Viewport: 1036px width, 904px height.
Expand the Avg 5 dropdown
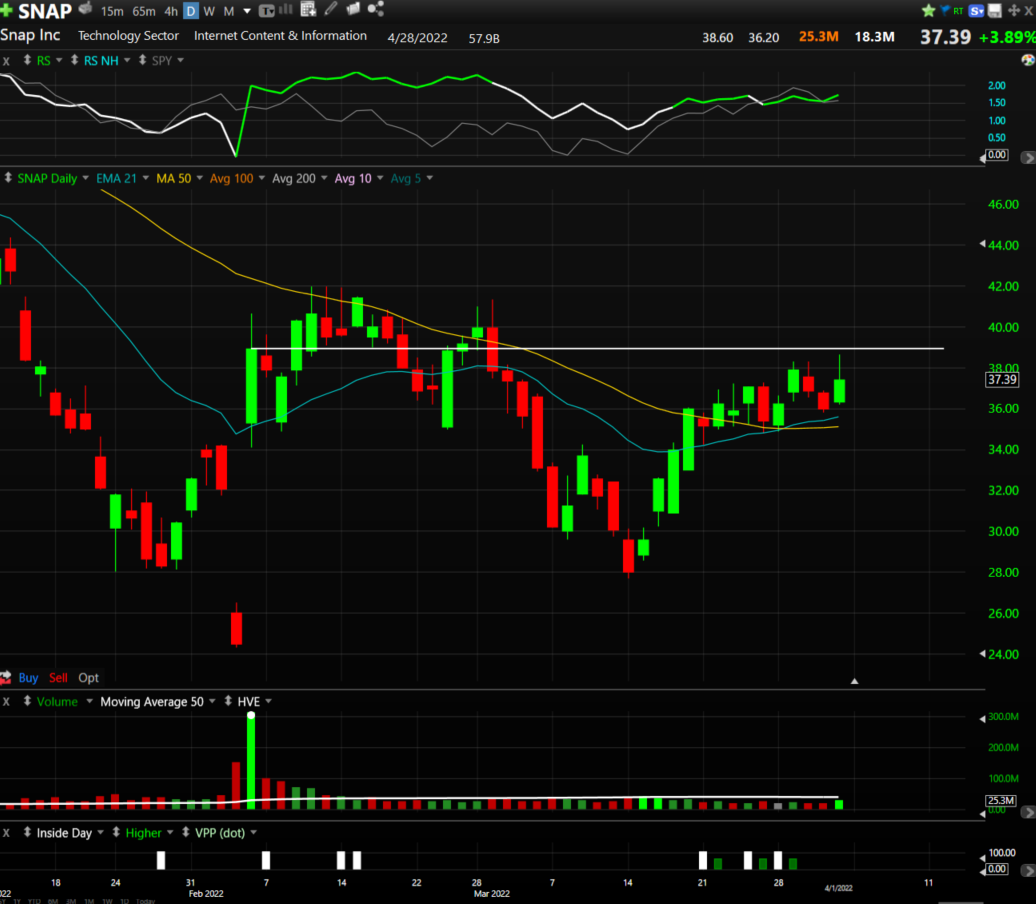click(429, 178)
